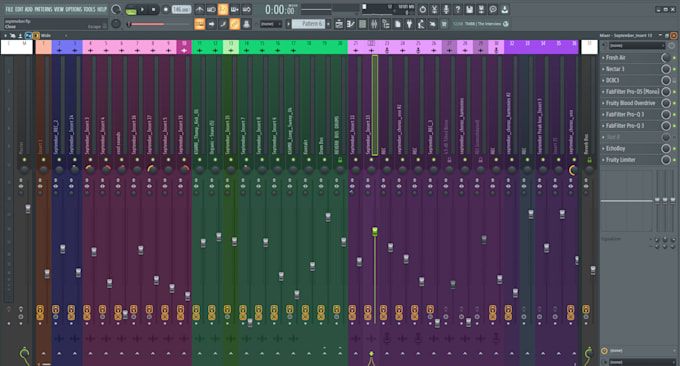Open the PATTERNS menu
Screen dimensions: 680x366
(x=43, y=9)
